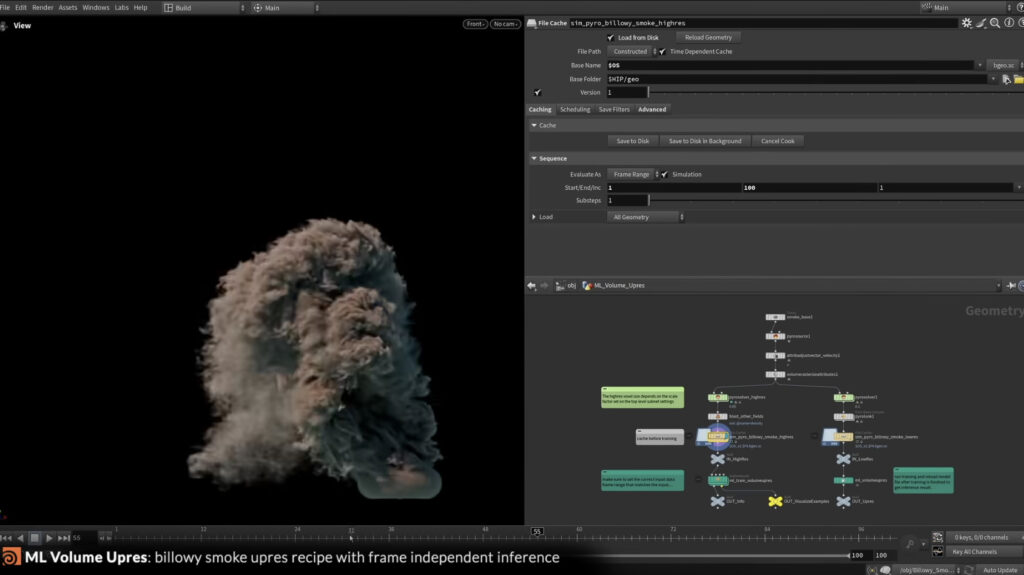Select the yellow OUT_VisualizeExamples null node
Image resolution: width=1024 pixels, height=575 pixels.
click(774, 500)
